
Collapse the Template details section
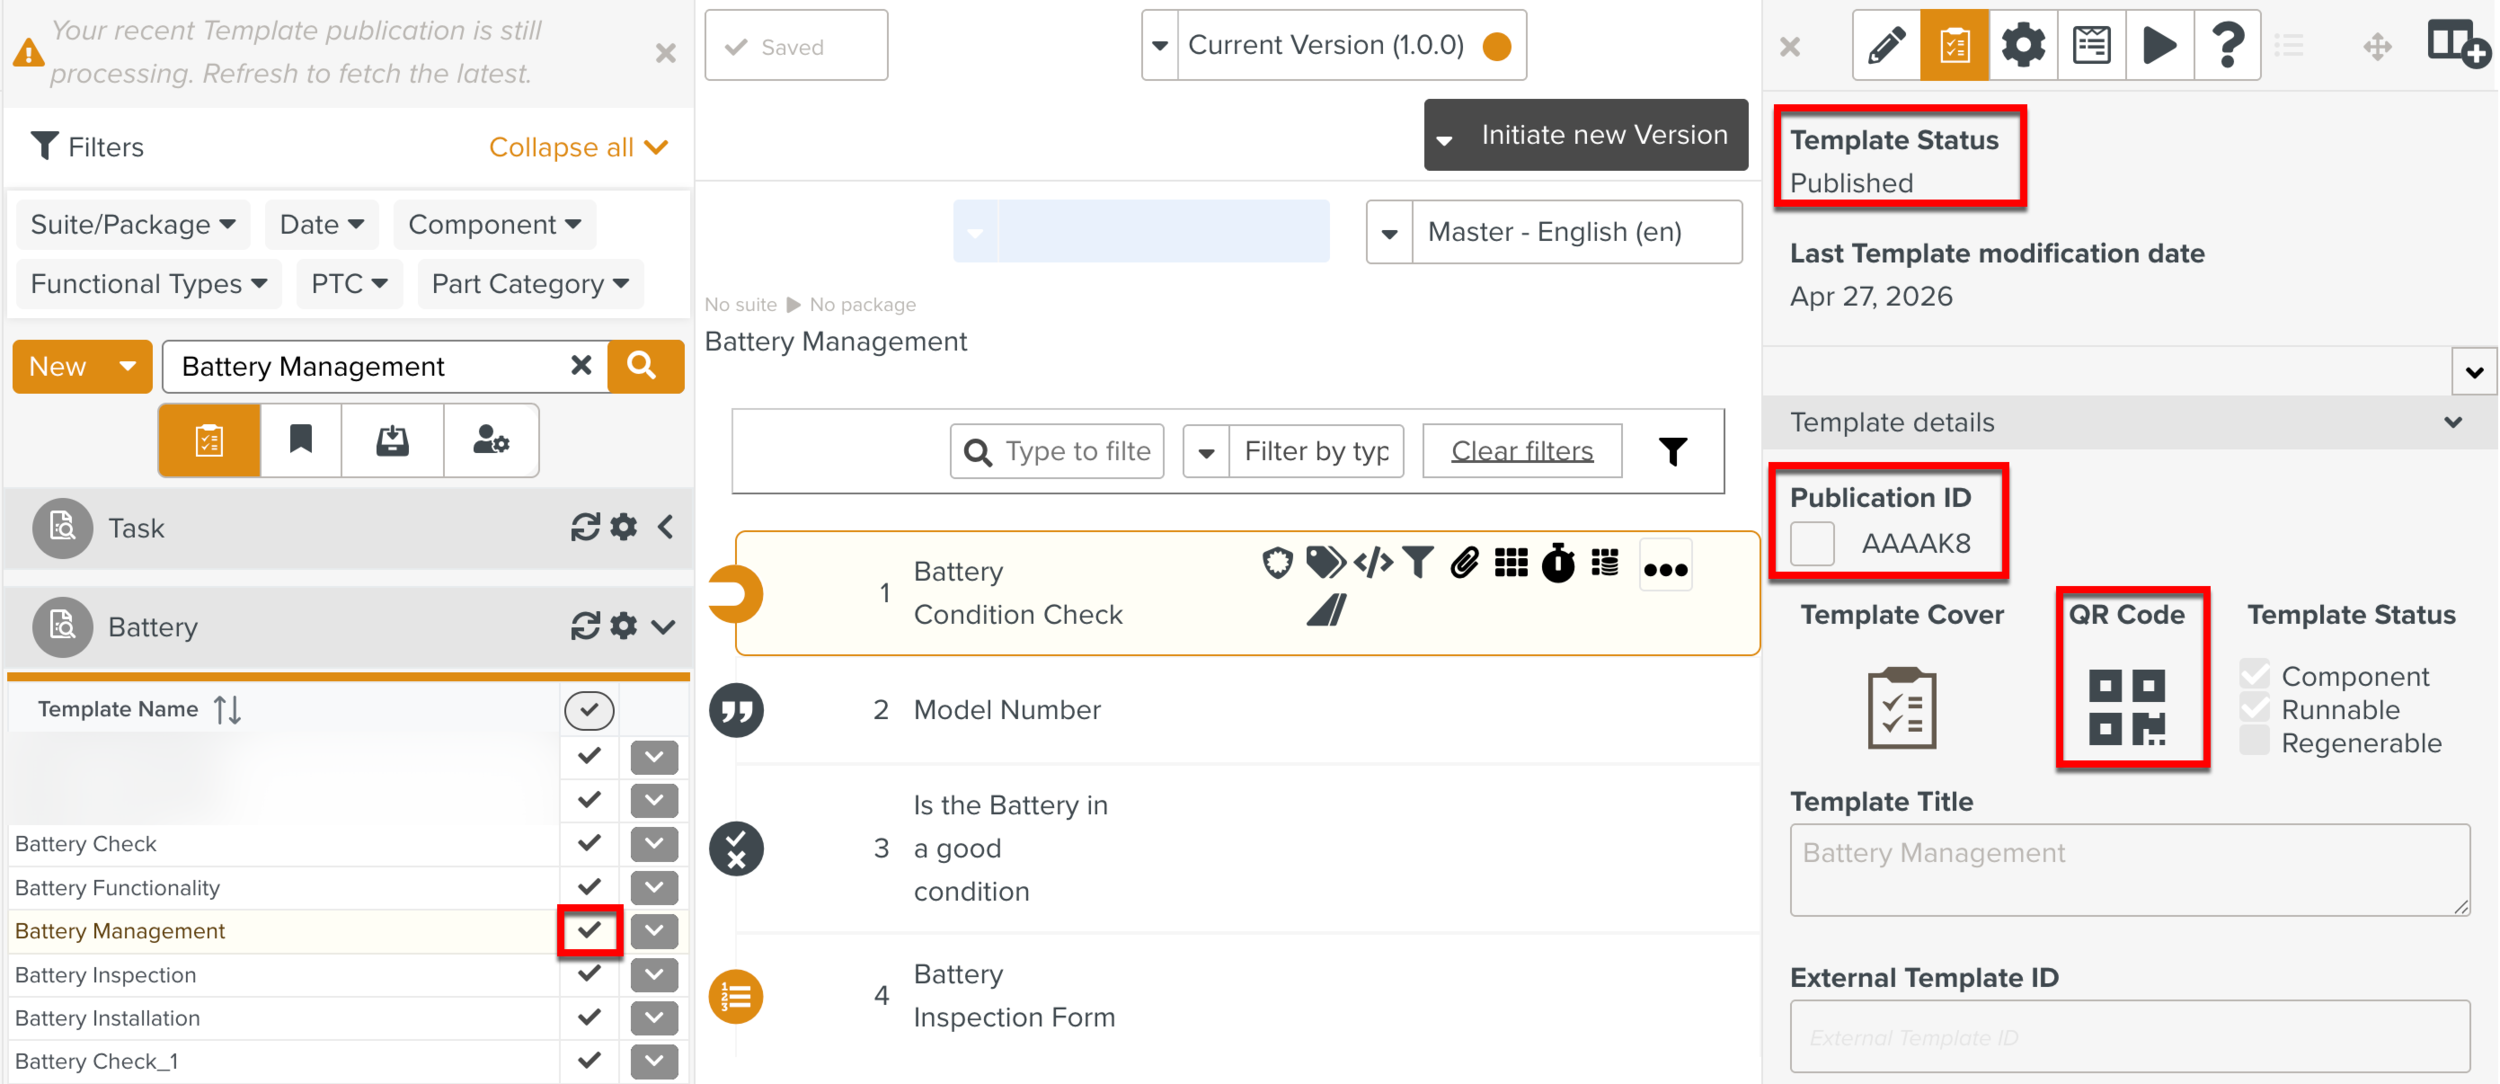2452,422
